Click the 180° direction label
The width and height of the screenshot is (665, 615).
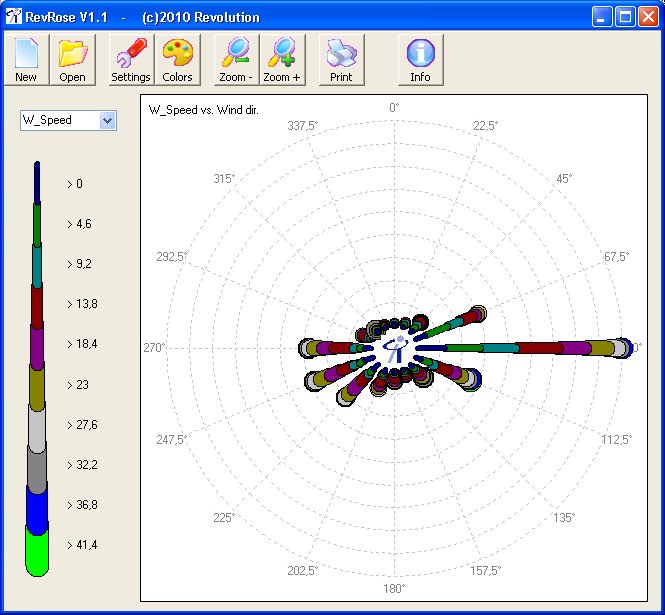pos(394,588)
